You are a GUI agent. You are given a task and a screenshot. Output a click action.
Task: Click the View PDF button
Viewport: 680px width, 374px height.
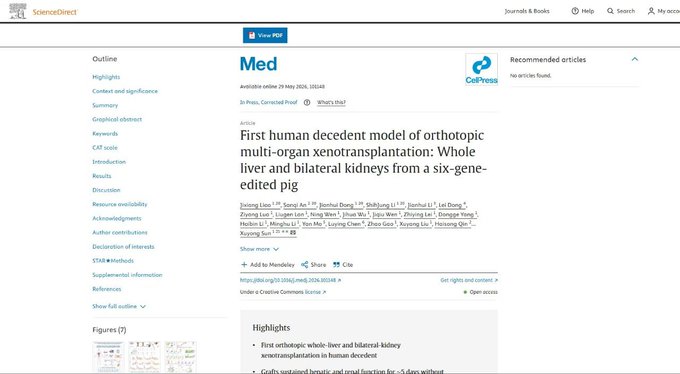pos(265,35)
